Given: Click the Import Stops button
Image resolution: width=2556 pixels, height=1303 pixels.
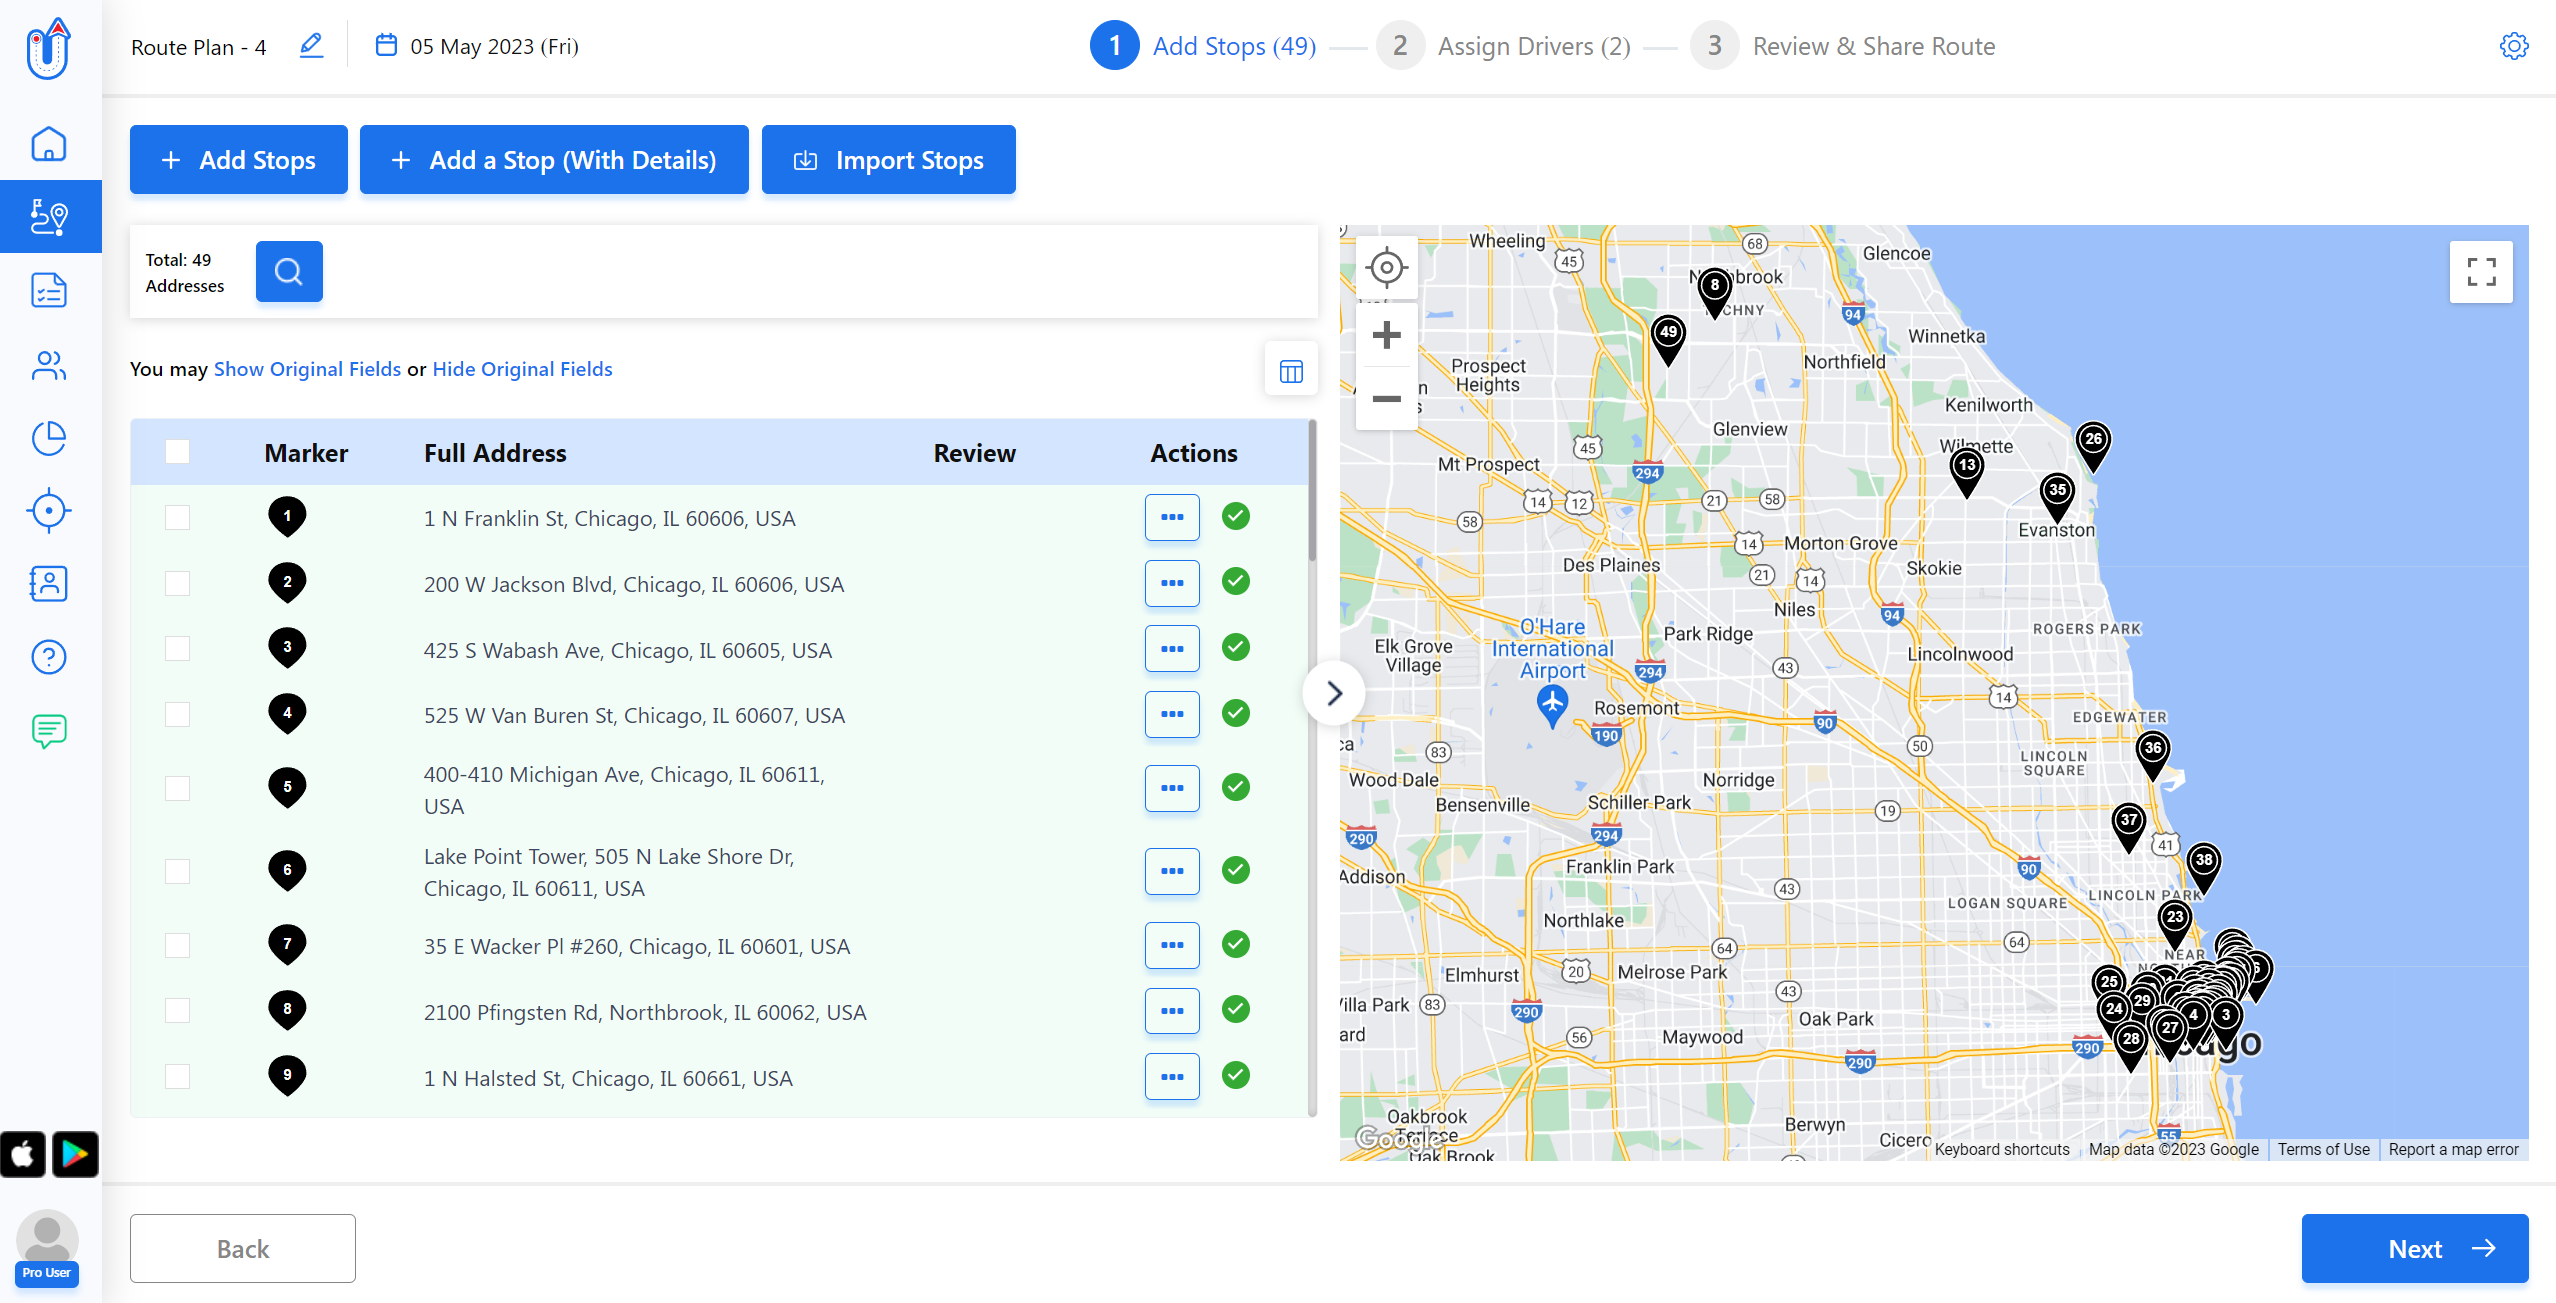Looking at the screenshot, I should point(887,160).
